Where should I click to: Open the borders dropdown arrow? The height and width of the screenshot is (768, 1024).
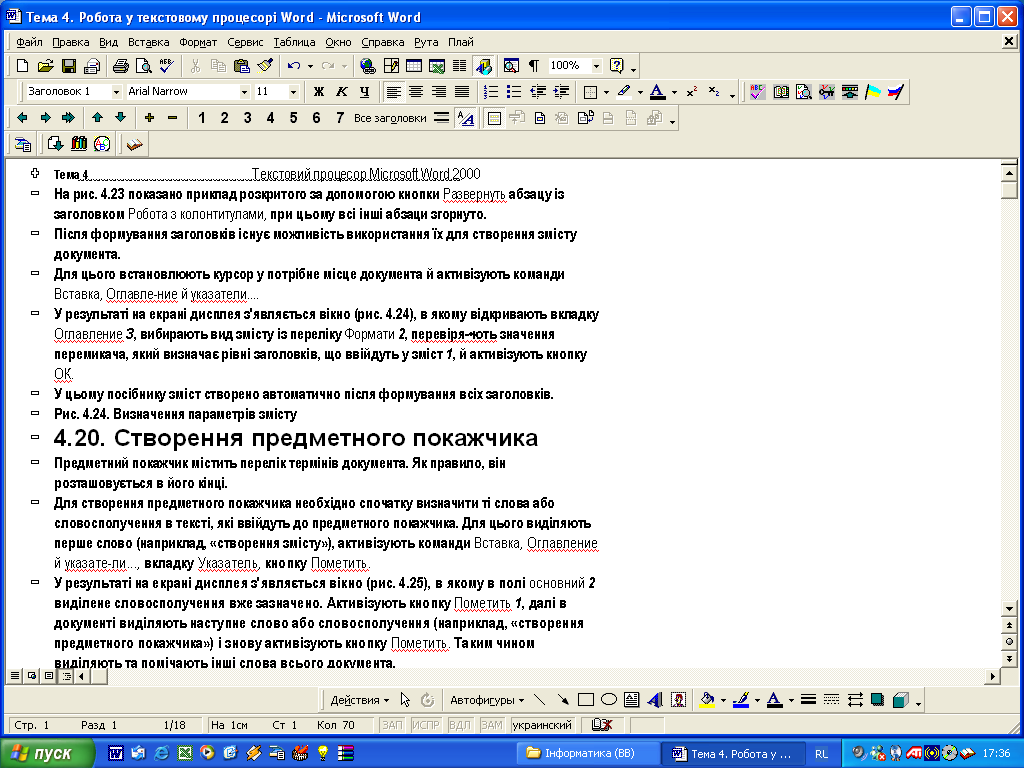[606, 91]
